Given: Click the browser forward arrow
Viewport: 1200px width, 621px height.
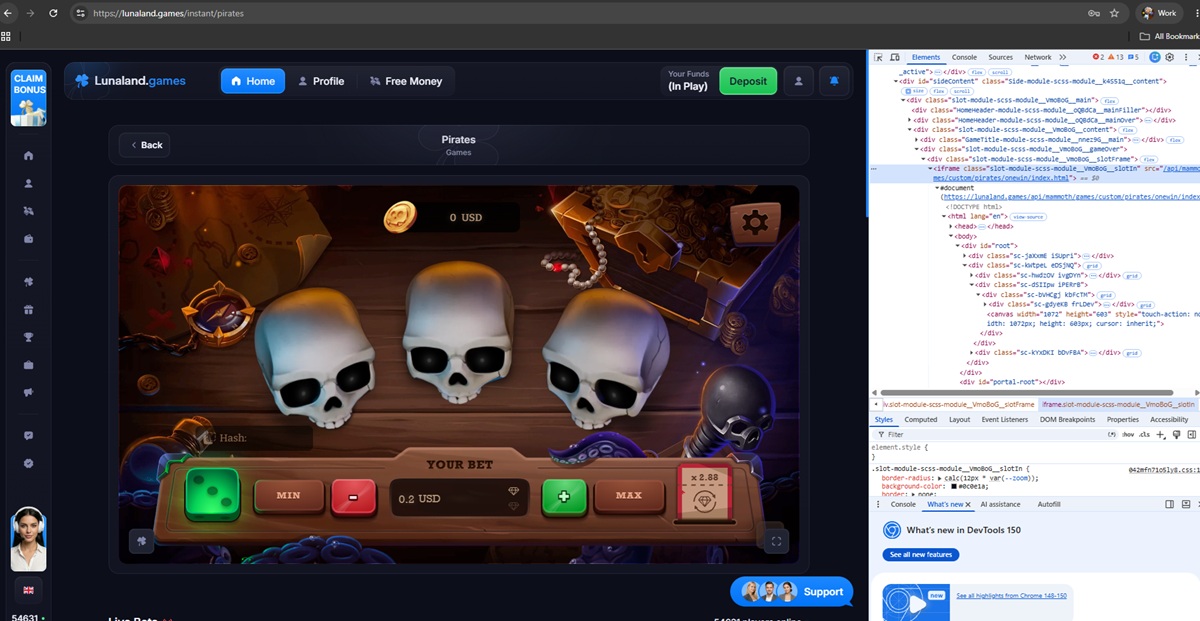Looking at the screenshot, I should [30, 13].
